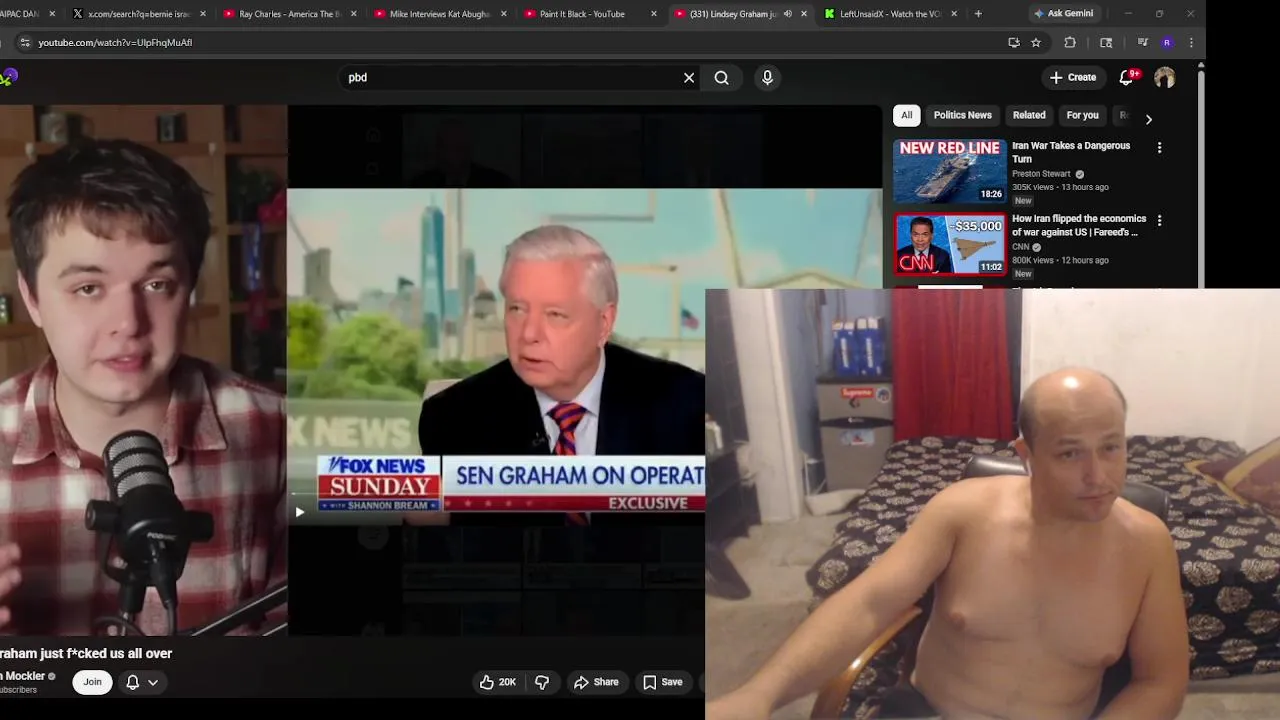The width and height of the screenshot is (1280, 720).
Task: Switch to Ray Charles America tab
Action: [290, 14]
